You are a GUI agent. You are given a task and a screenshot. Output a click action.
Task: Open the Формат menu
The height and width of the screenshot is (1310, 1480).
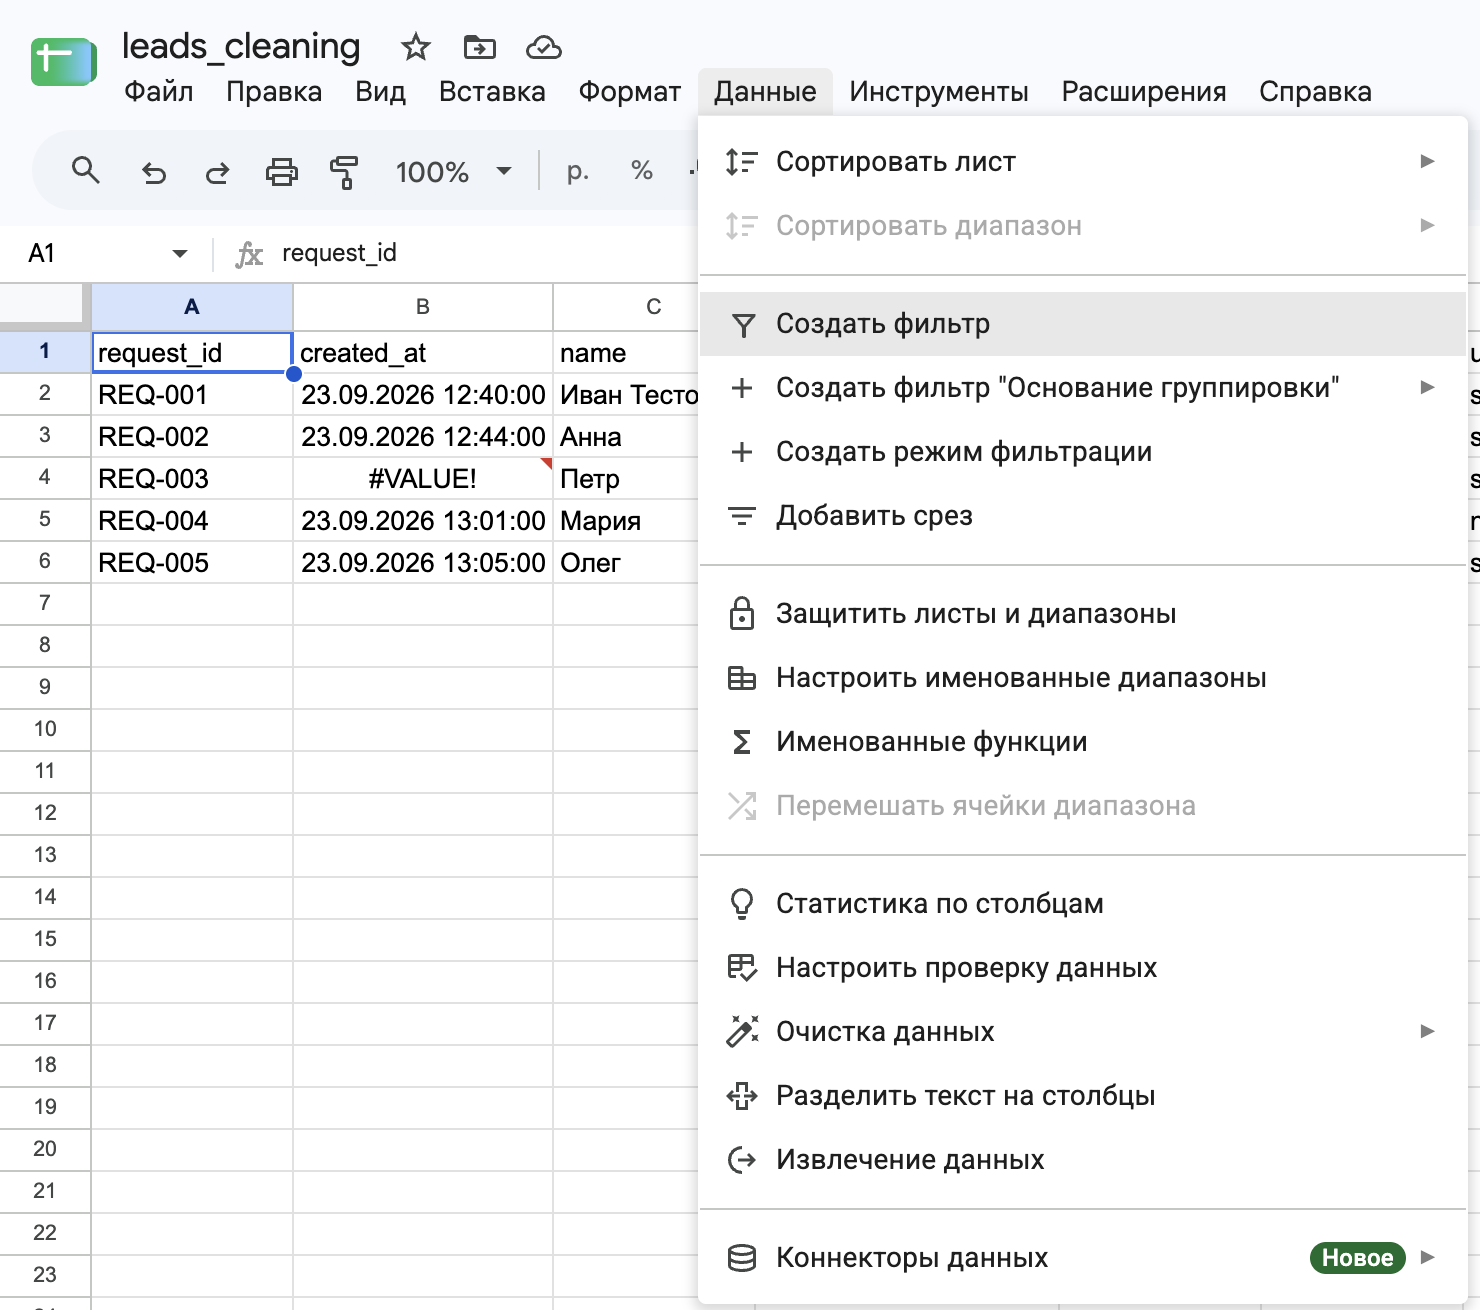(630, 92)
